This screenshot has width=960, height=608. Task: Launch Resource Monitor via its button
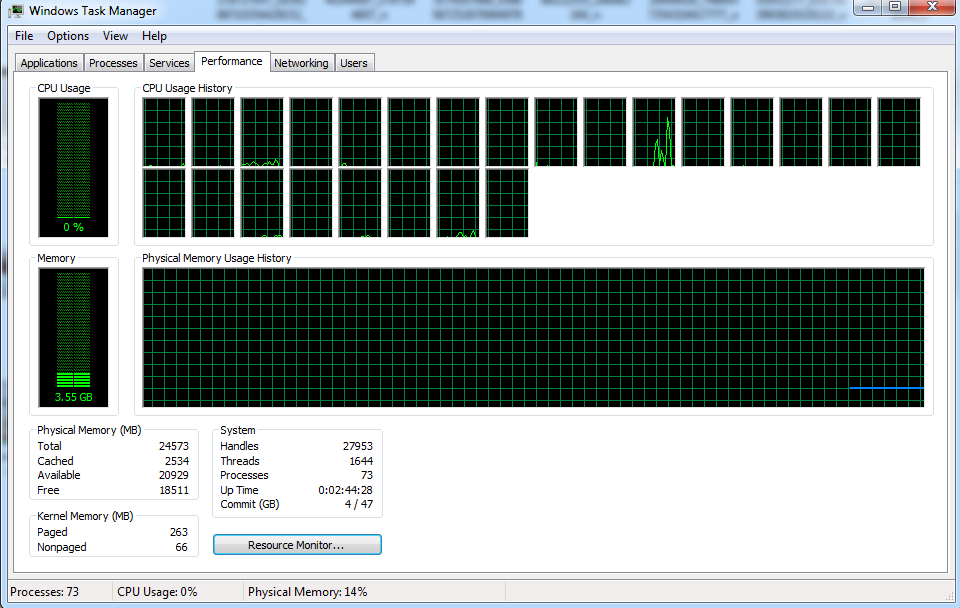[x=297, y=545]
